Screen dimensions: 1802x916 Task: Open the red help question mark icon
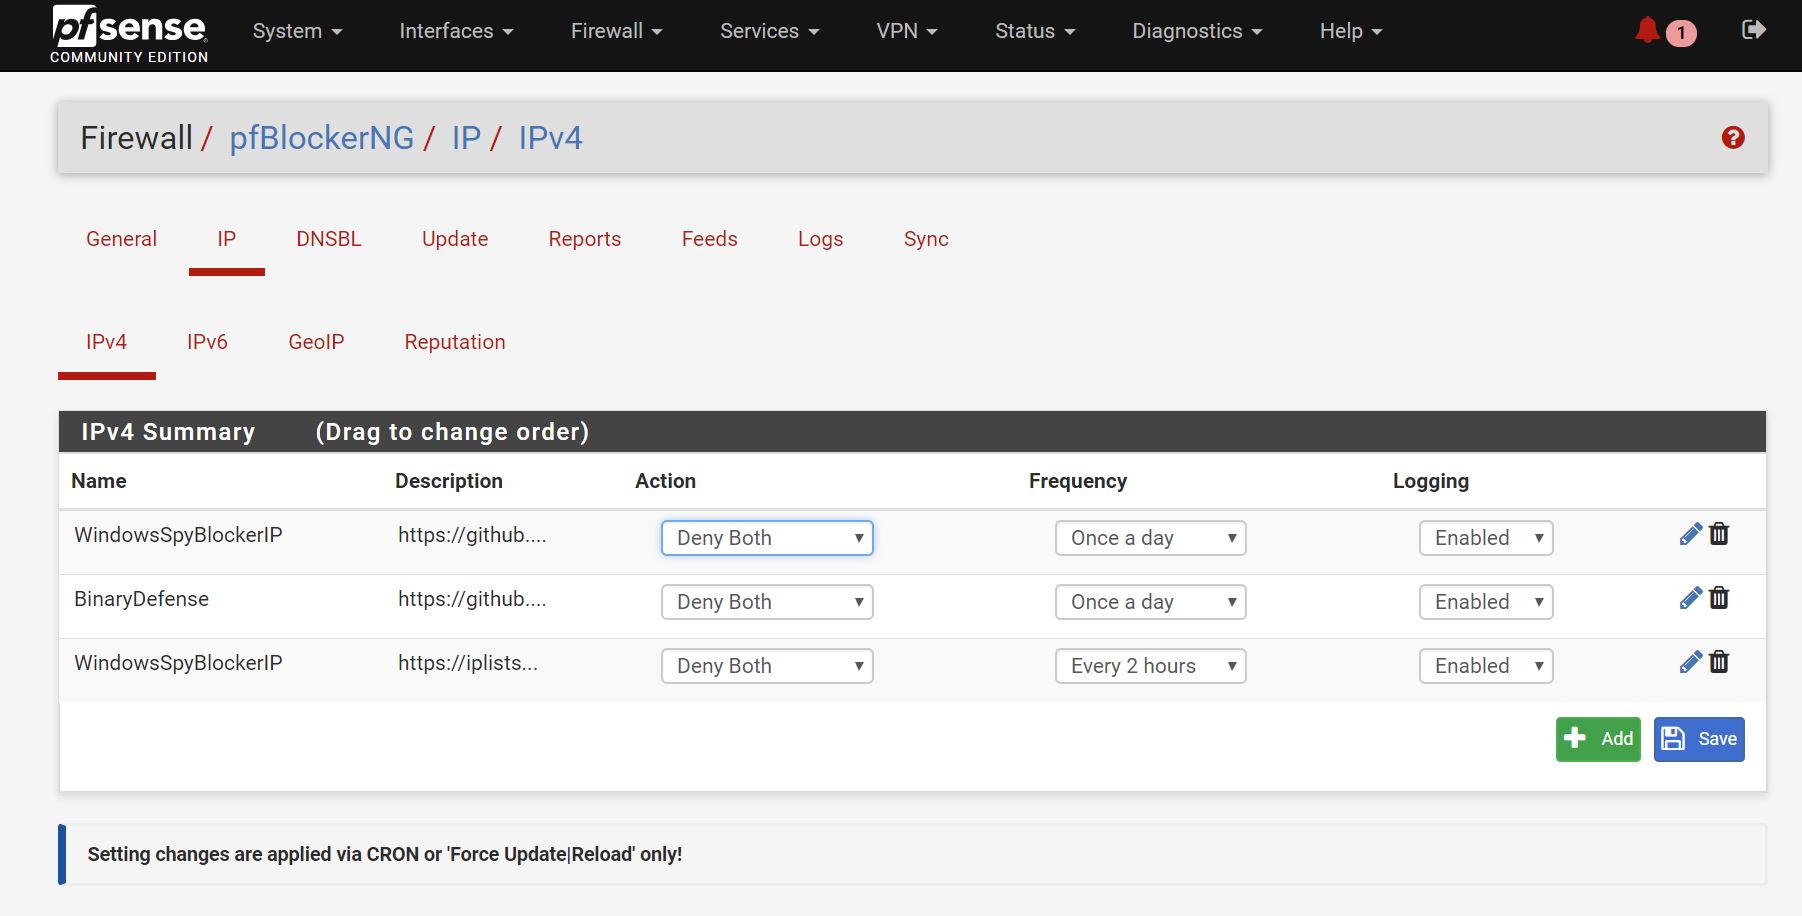[1733, 138]
